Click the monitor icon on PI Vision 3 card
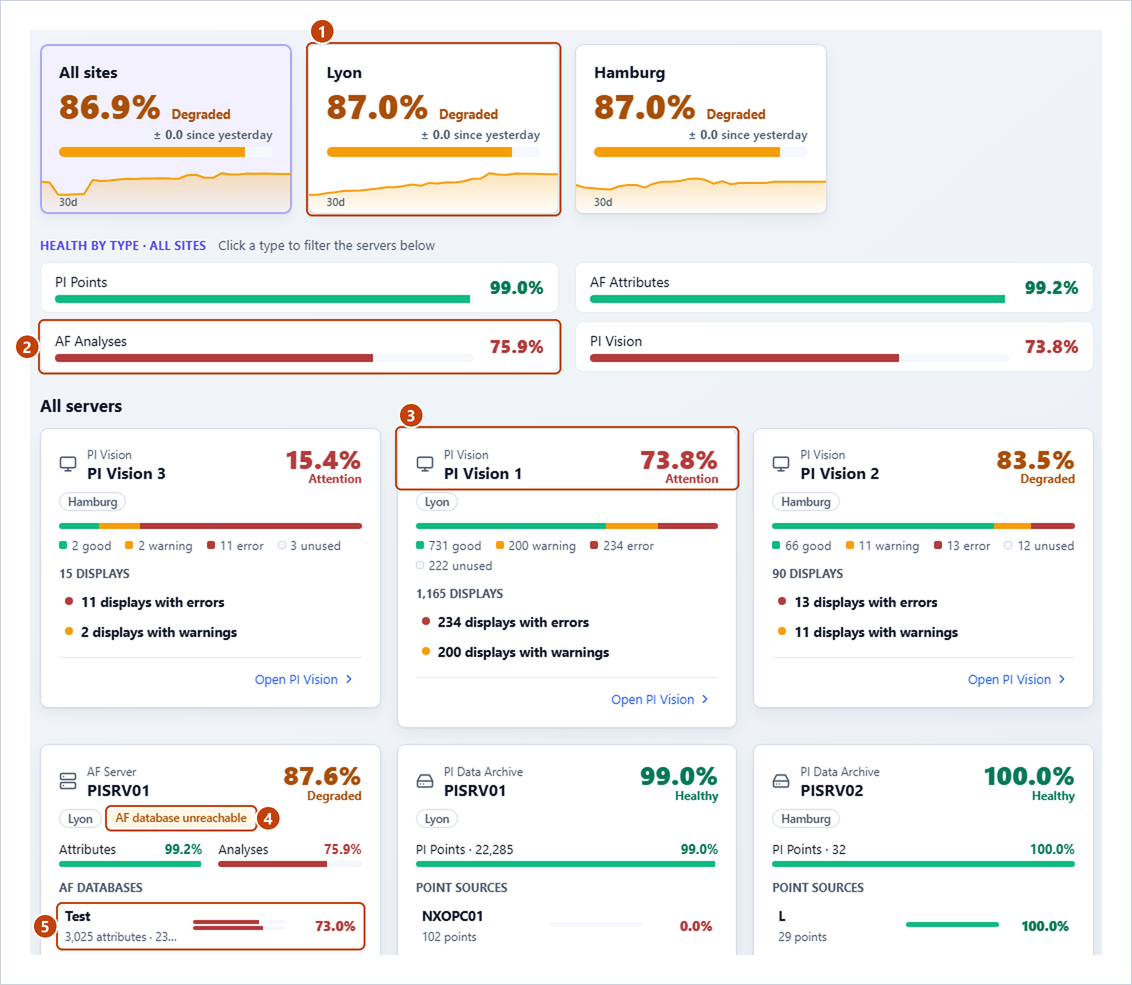The width and height of the screenshot is (1132, 985). [68, 464]
